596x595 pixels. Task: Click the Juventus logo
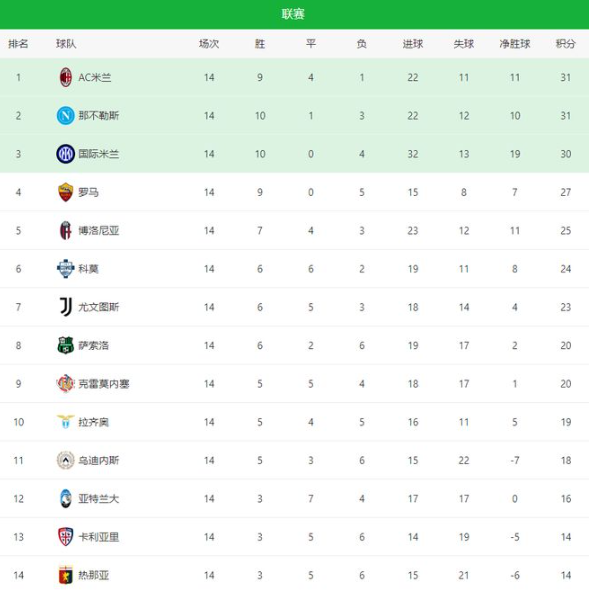pos(66,307)
